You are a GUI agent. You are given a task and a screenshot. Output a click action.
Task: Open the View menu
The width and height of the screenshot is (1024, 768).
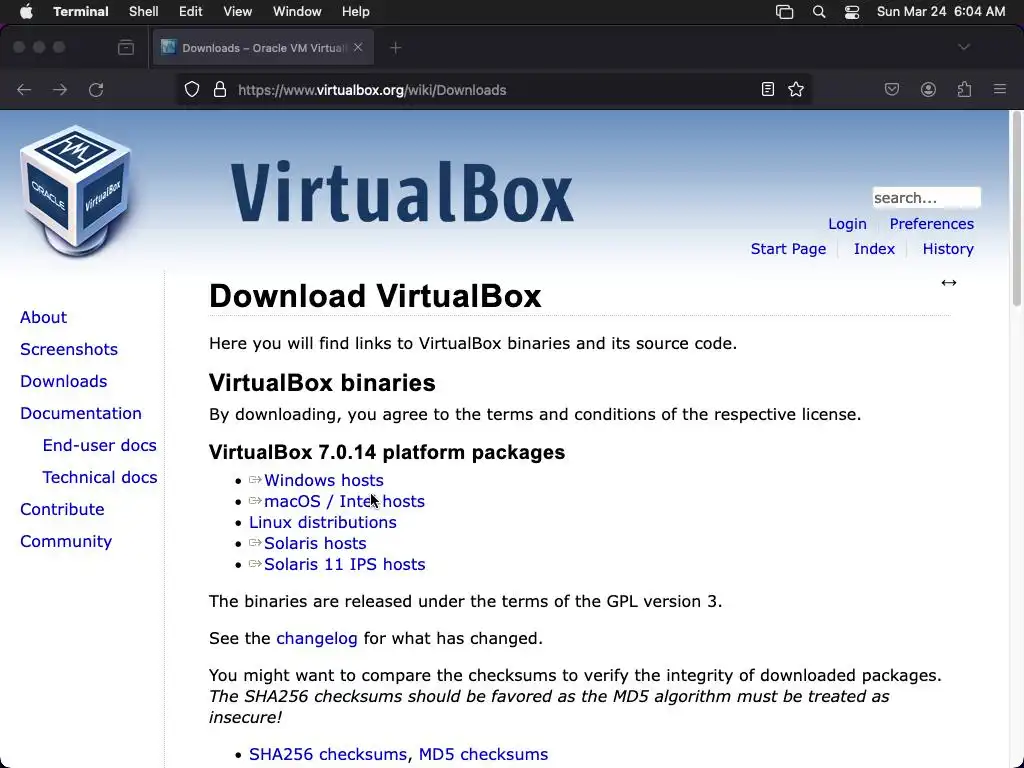click(x=238, y=12)
